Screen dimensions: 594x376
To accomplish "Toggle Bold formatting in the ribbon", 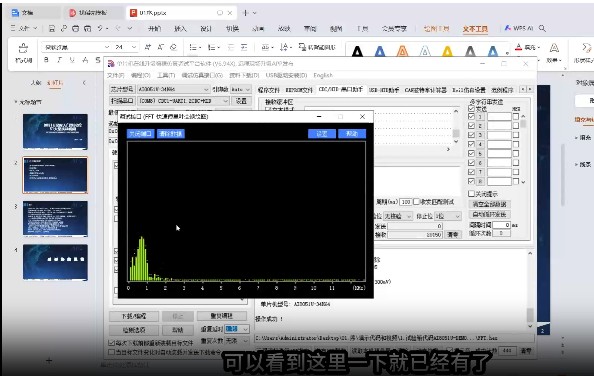I will tap(46, 59).
